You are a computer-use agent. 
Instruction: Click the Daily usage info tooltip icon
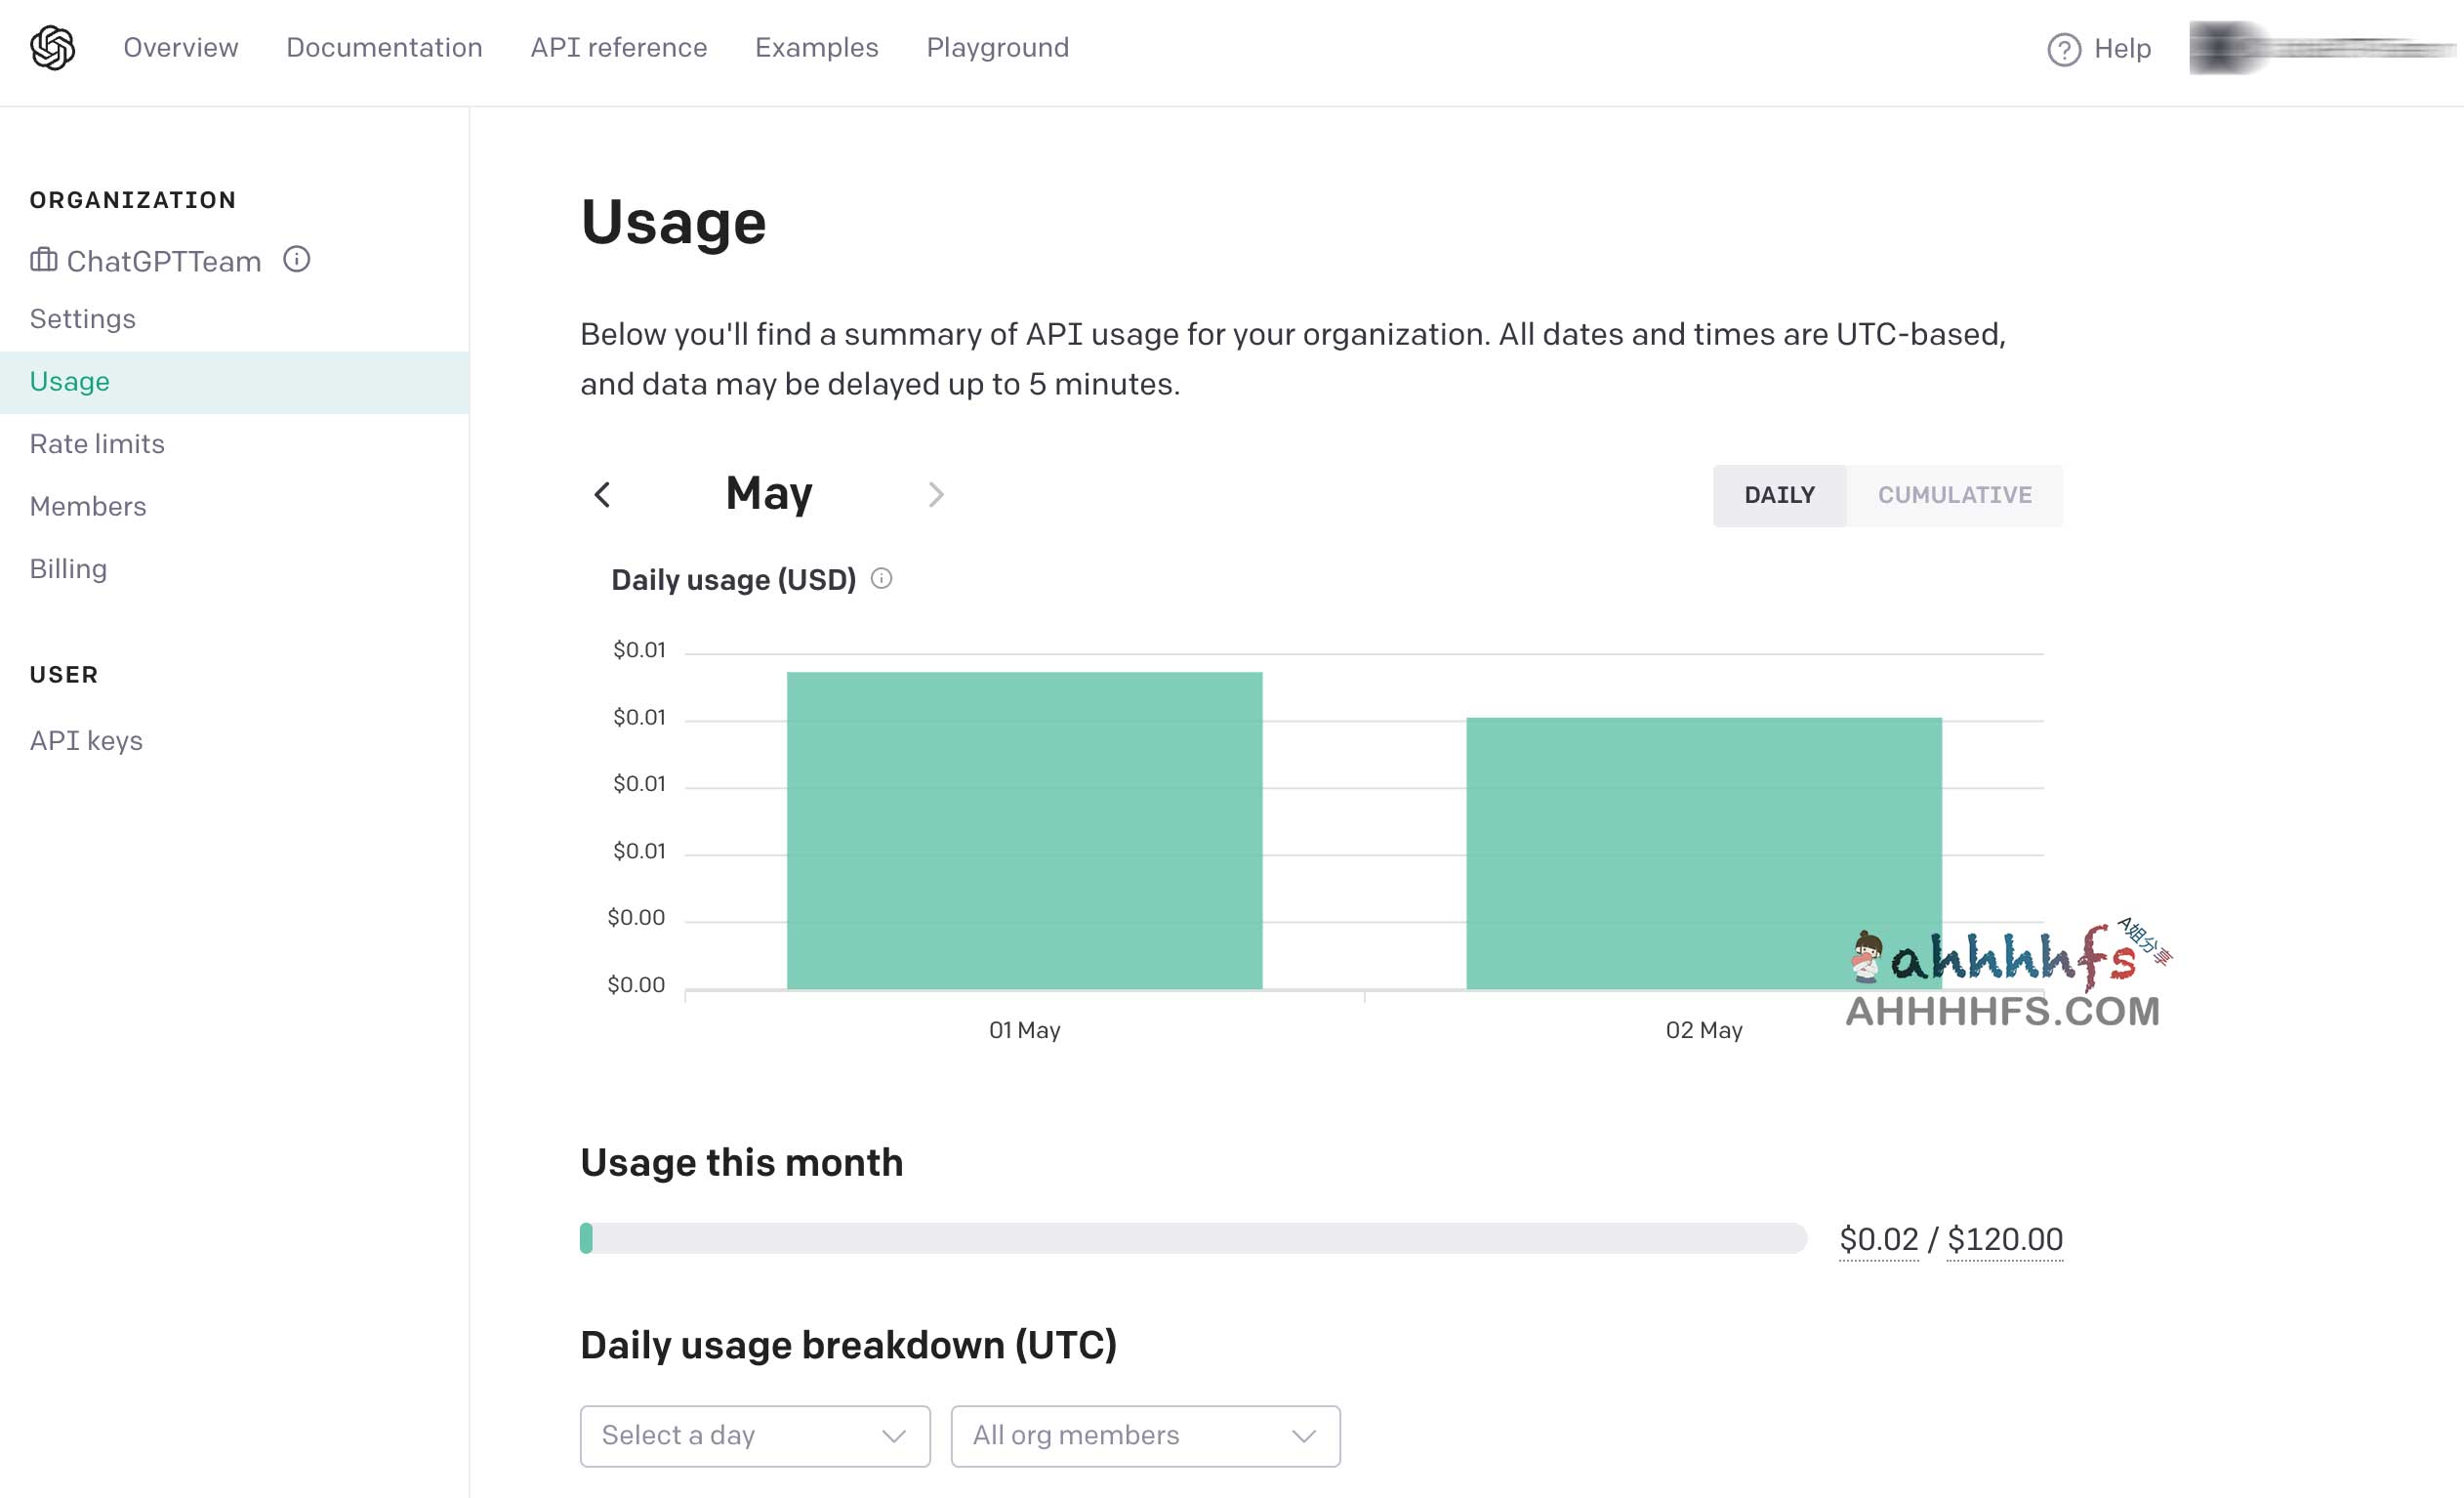pos(885,579)
